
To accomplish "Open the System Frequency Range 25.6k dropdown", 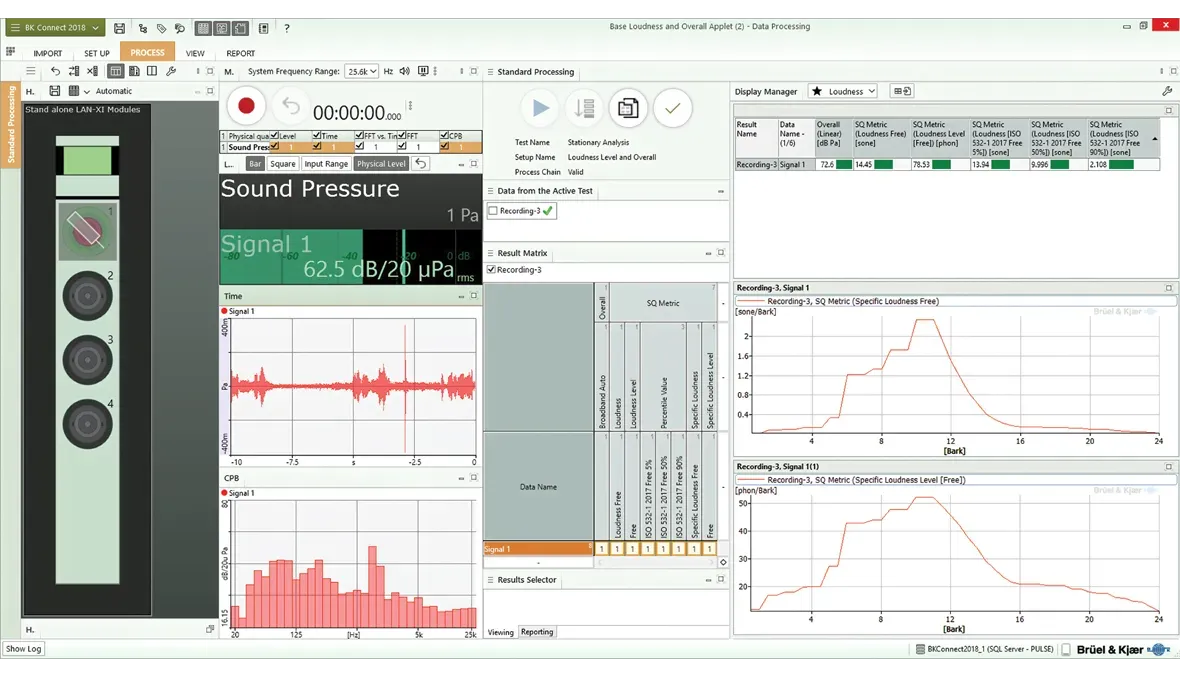I will click(x=361, y=71).
